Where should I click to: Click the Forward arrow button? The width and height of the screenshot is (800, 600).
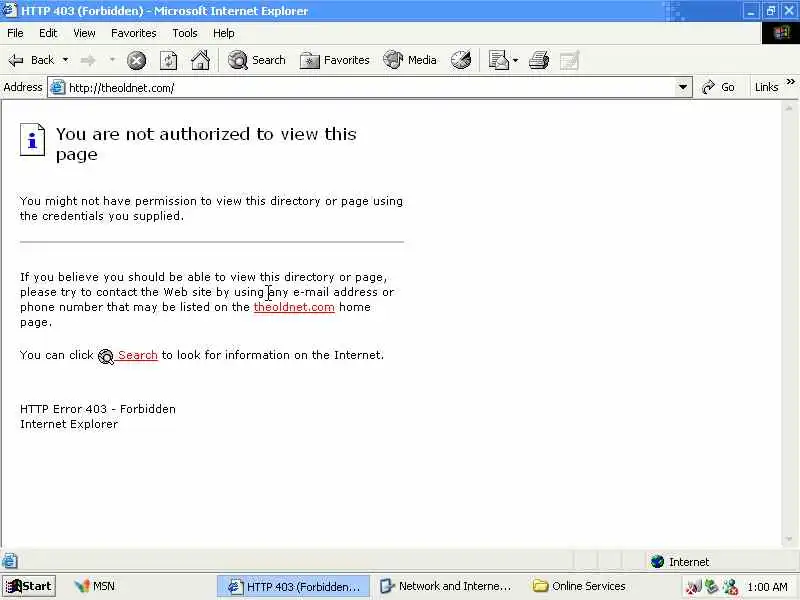88,61
